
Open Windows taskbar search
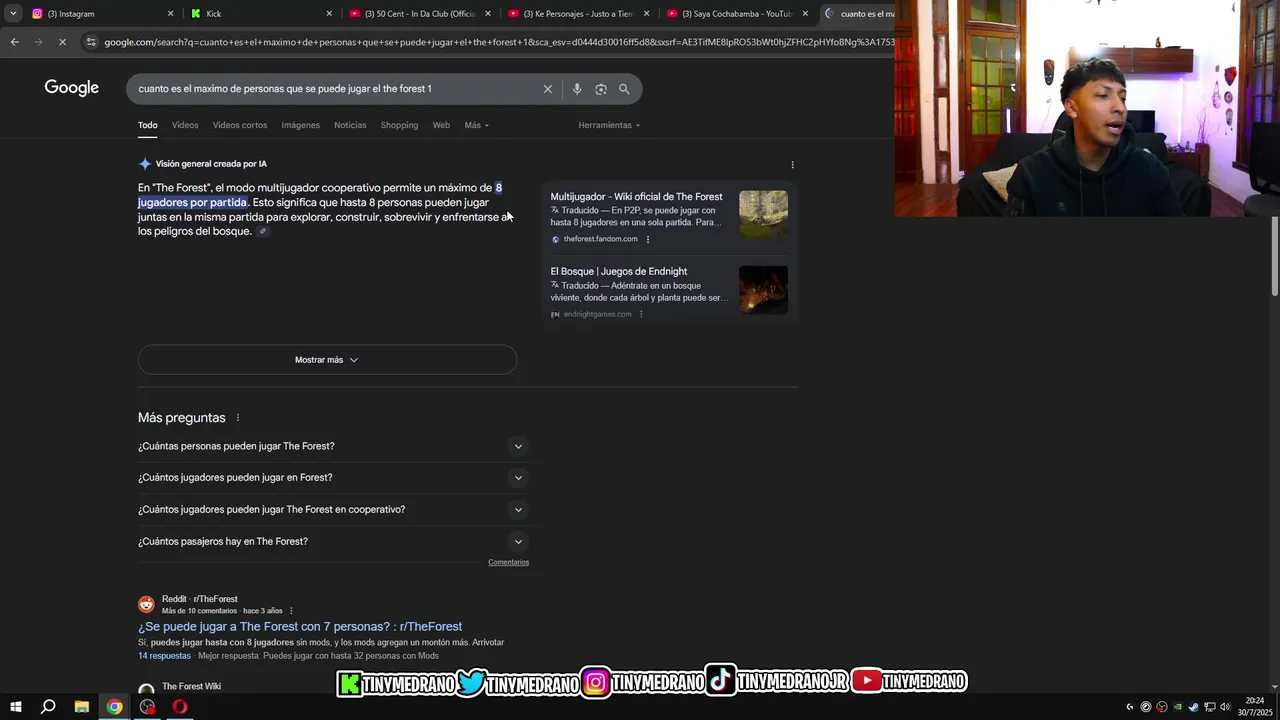pyautogui.click(x=48, y=707)
